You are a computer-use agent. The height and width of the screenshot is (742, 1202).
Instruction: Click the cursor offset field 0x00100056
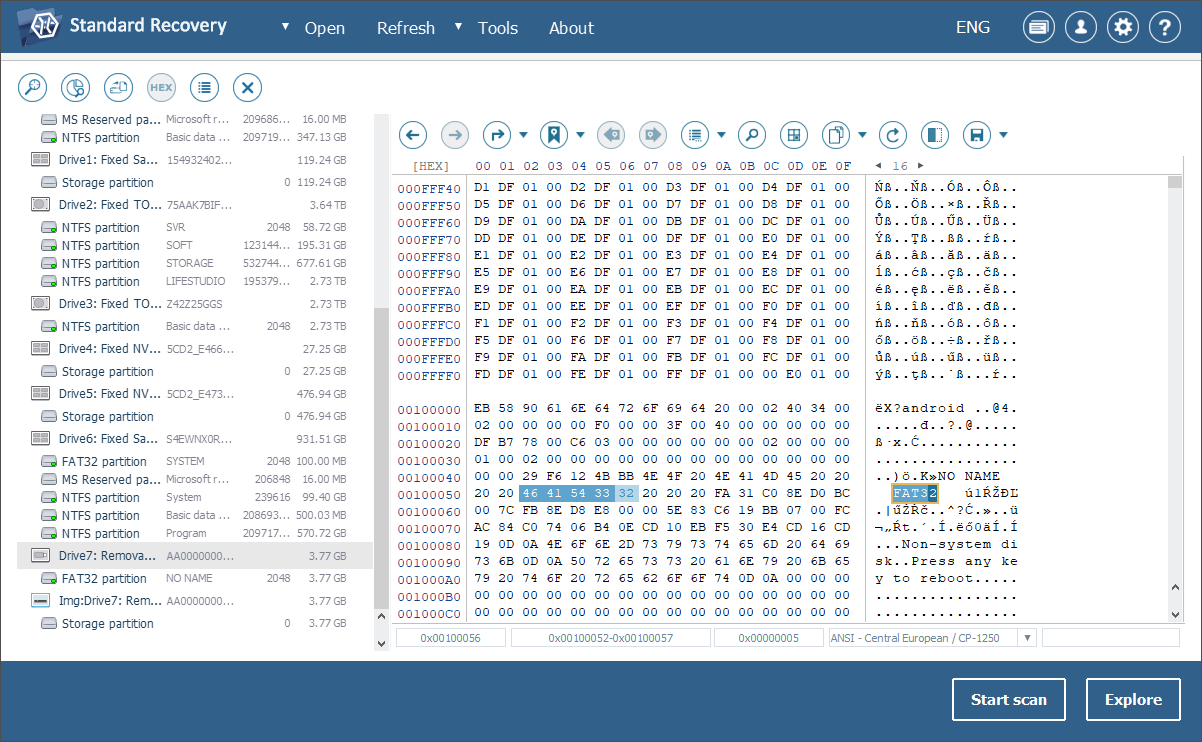(451, 638)
